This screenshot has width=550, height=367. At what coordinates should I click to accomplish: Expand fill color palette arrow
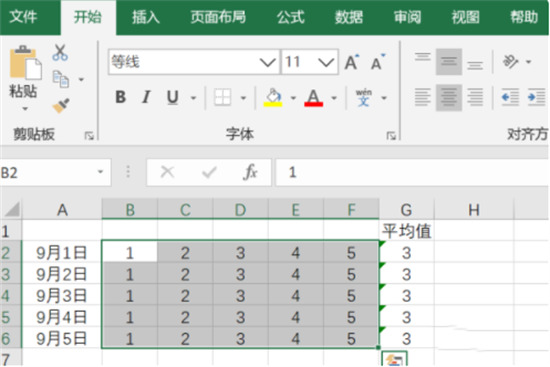pos(293,98)
